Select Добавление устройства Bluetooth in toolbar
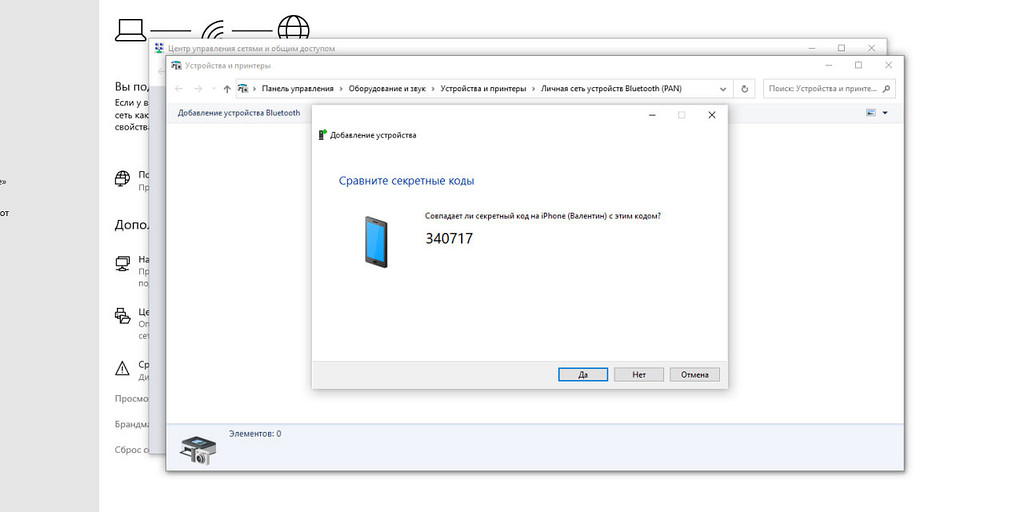The height and width of the screenshot is (512, 1024). tap(238, 113)
